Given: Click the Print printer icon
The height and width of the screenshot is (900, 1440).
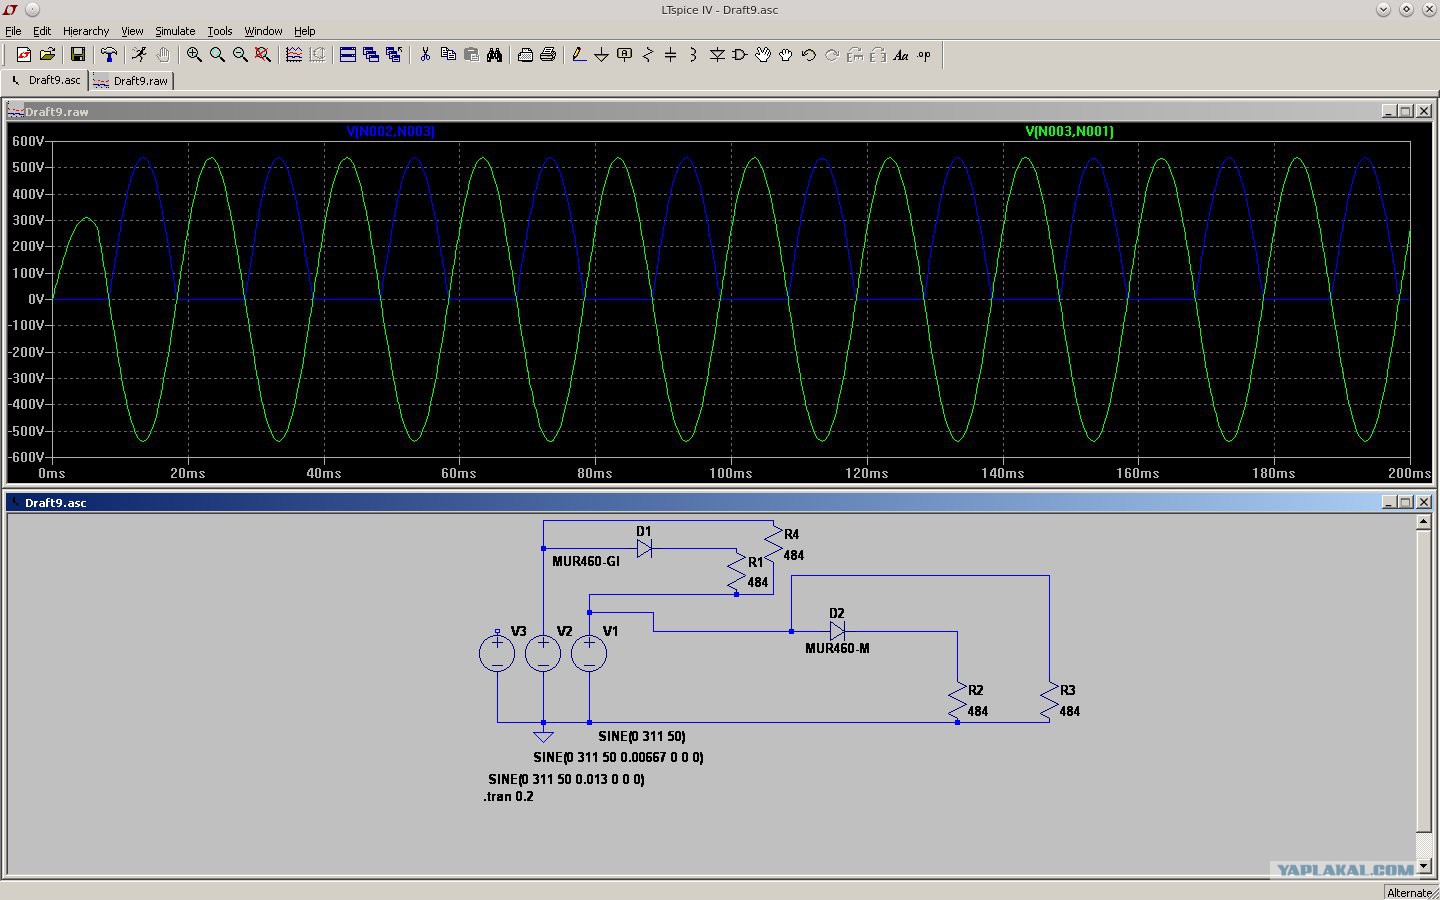Looking at the screenshot, I should 548,55.
